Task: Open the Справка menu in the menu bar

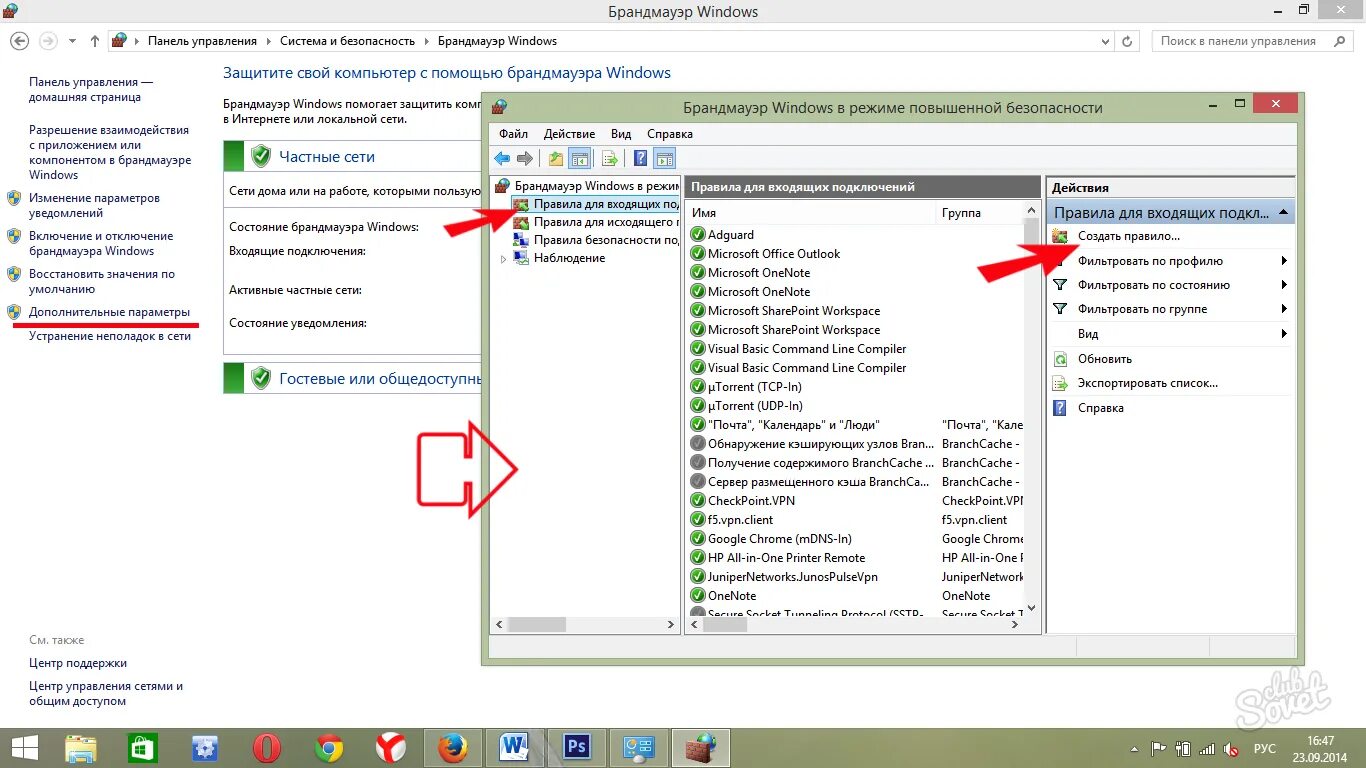Action: tap(670, 134)
